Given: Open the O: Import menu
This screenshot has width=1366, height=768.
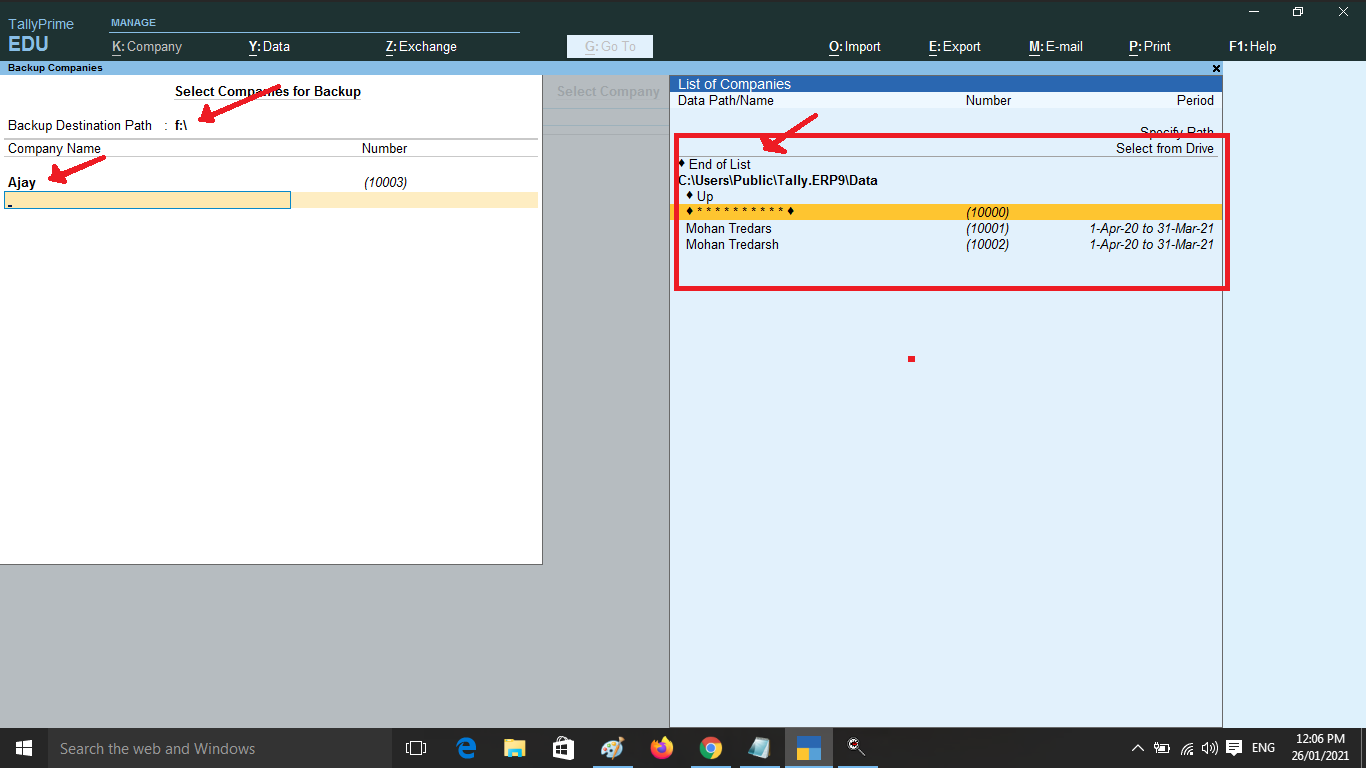Looking at the screenshot, I should click(855, 46).
